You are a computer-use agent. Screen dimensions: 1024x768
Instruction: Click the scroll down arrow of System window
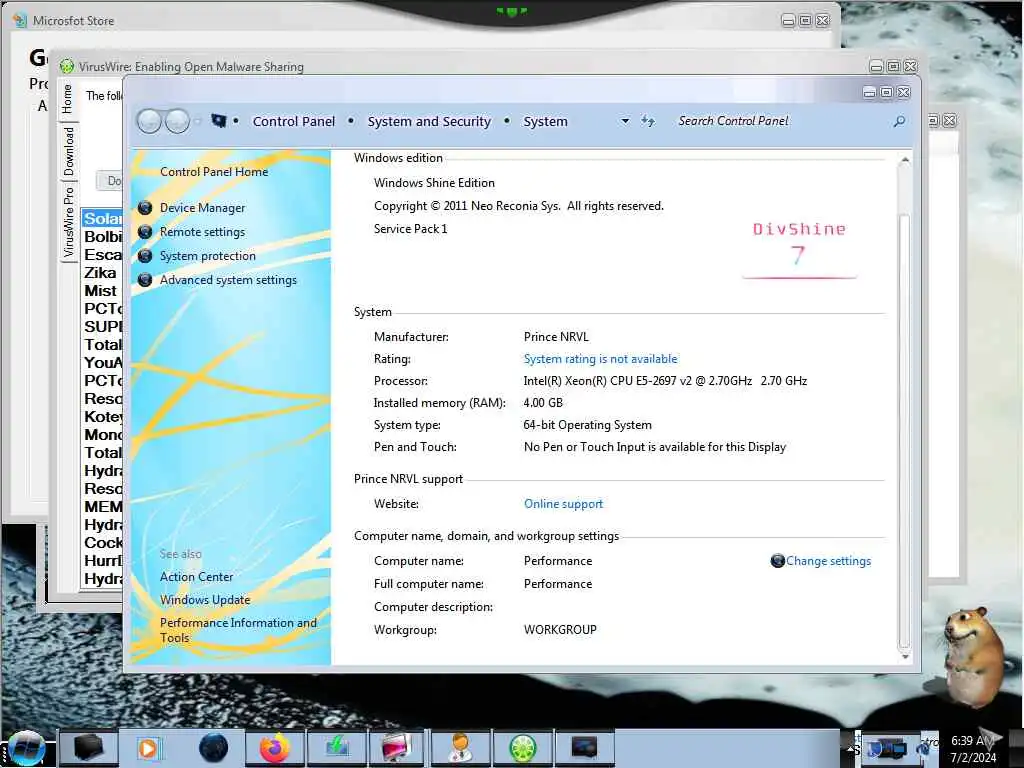tap(904, 657)
